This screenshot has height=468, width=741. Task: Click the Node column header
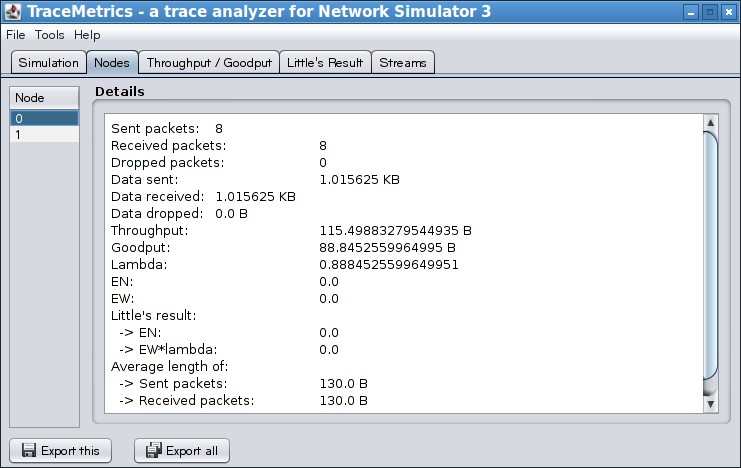[x=44, y=97]
